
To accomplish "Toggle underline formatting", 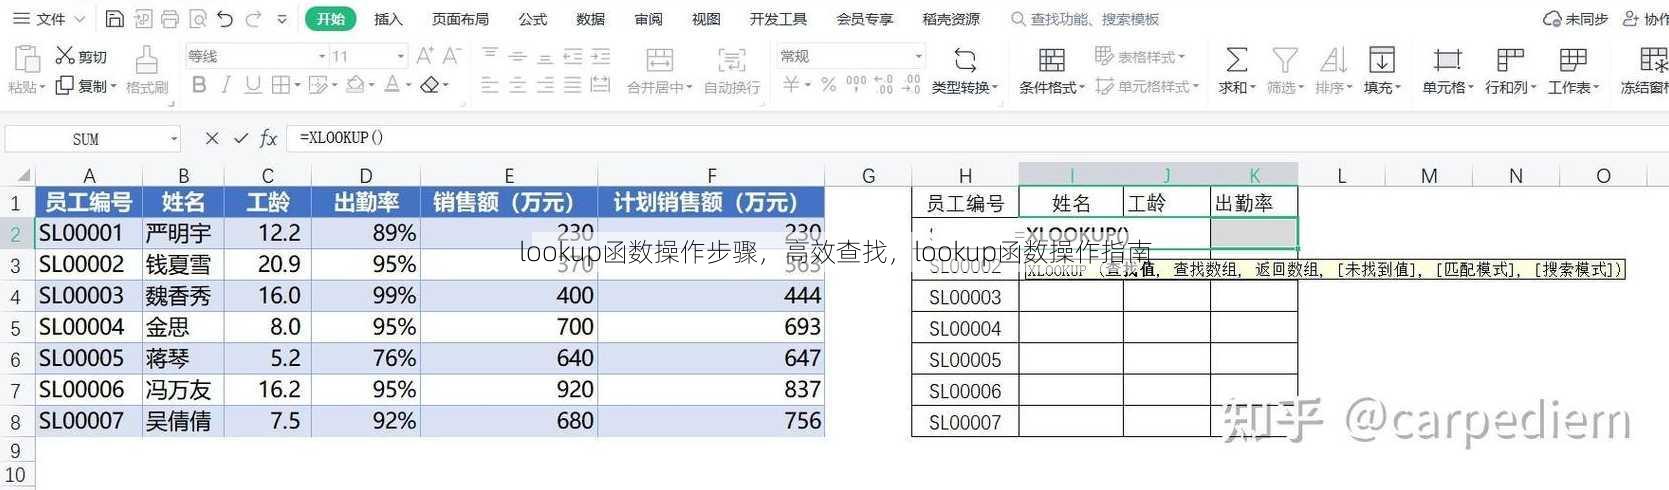I will tap(253, 85).
